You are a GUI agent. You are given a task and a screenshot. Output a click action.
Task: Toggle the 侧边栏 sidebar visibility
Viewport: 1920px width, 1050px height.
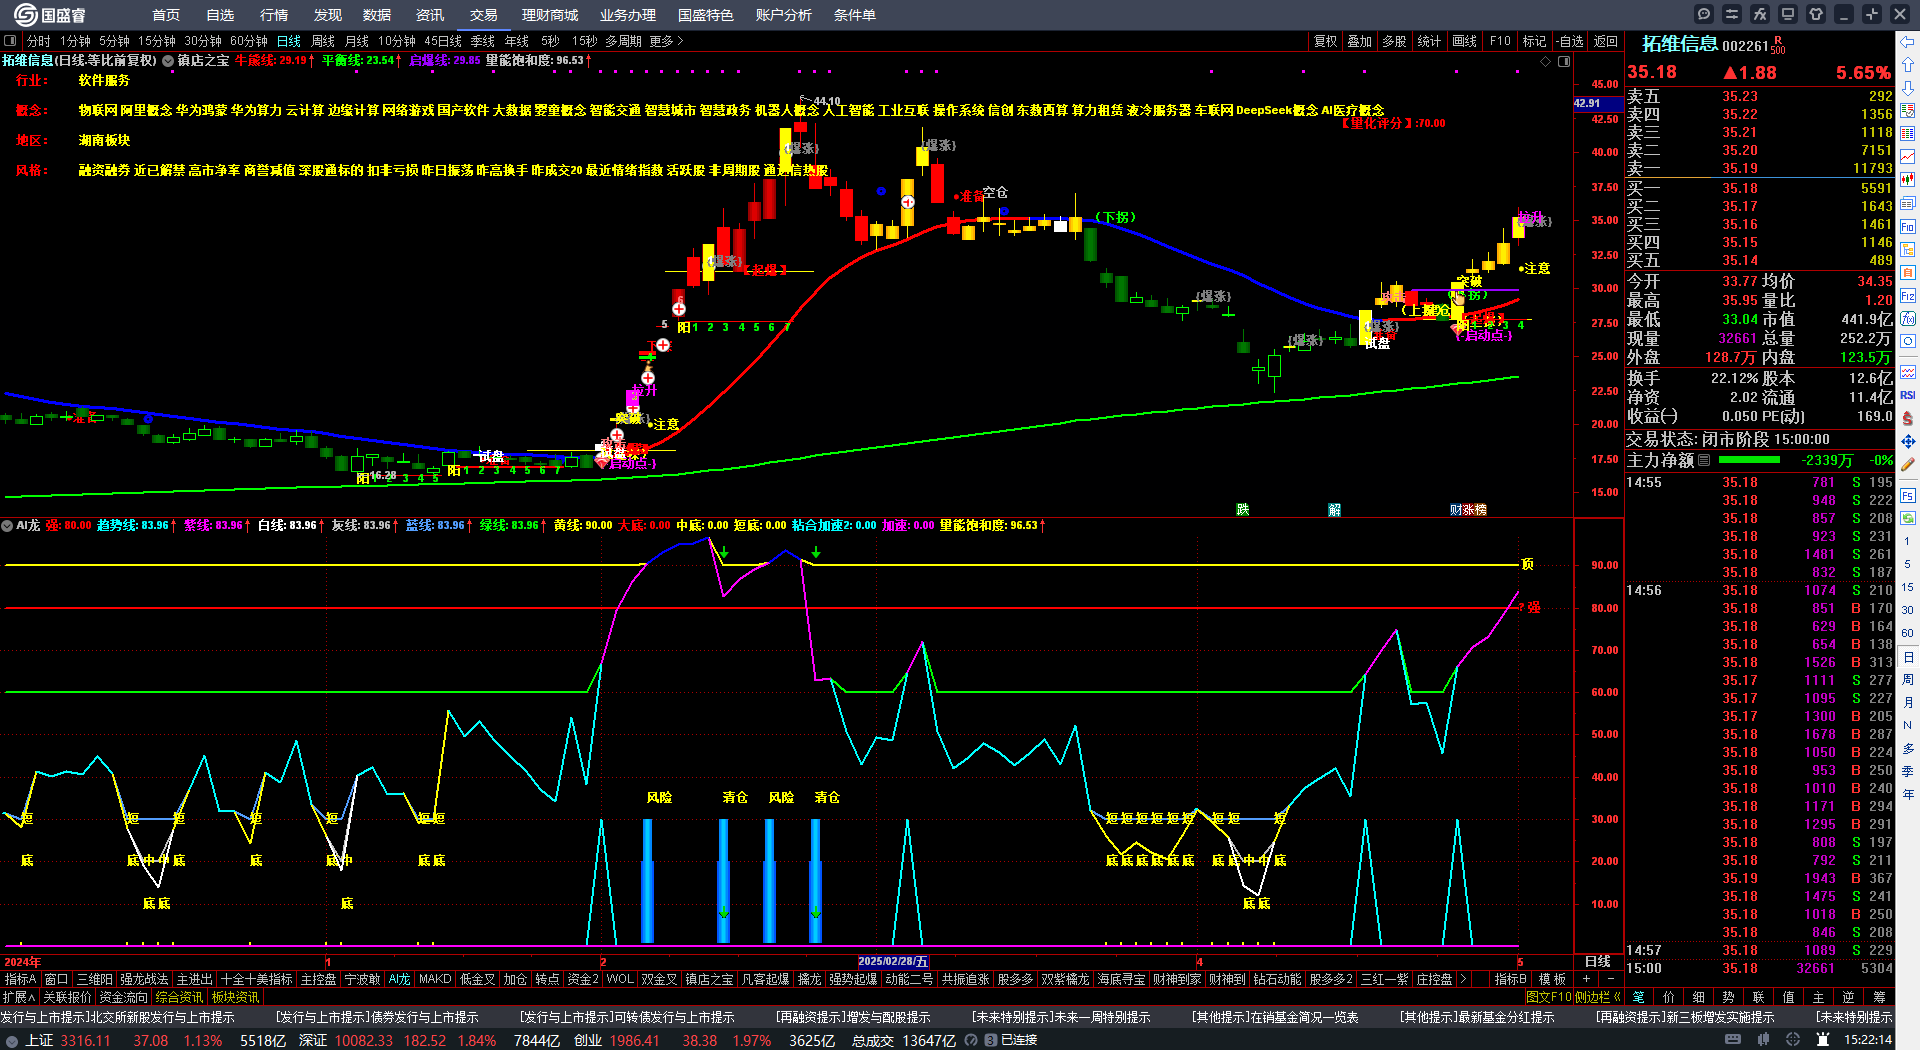tap(1597, 997)
